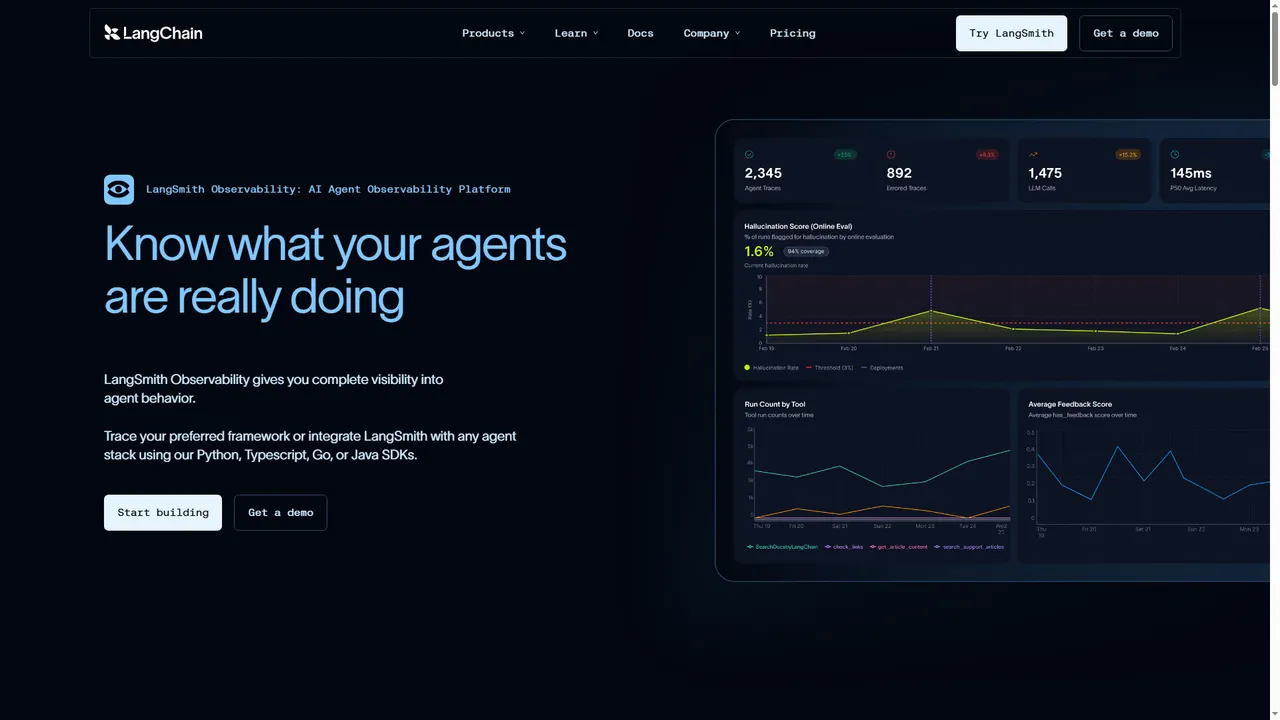The width and height of the screenshot is (1280, 720).
Task: Click 'search_support_articles' legend text
Action: tap(973, 547)
